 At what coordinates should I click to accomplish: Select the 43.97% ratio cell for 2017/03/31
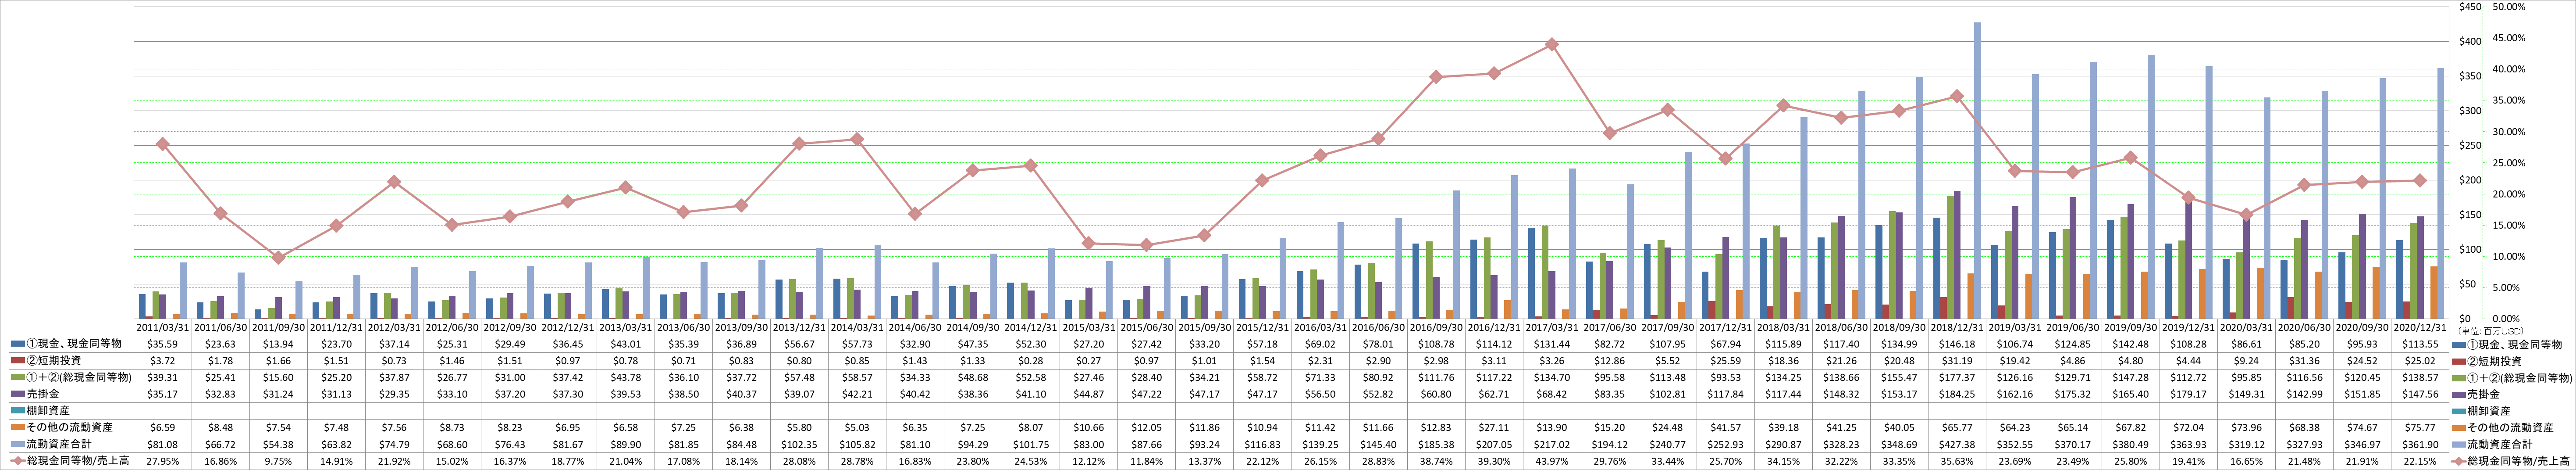click(1551, 461)
